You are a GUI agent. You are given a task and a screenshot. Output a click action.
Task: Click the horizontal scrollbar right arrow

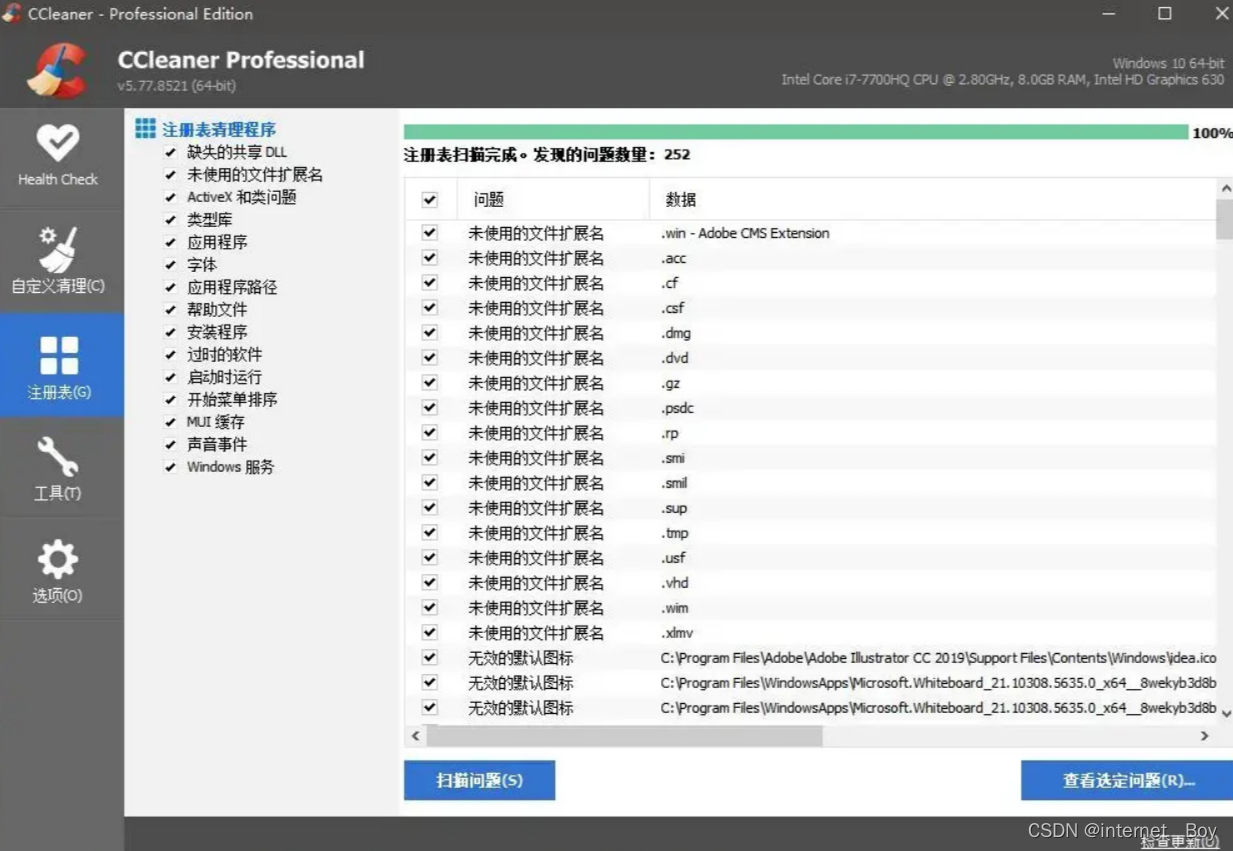[1205, 735]
